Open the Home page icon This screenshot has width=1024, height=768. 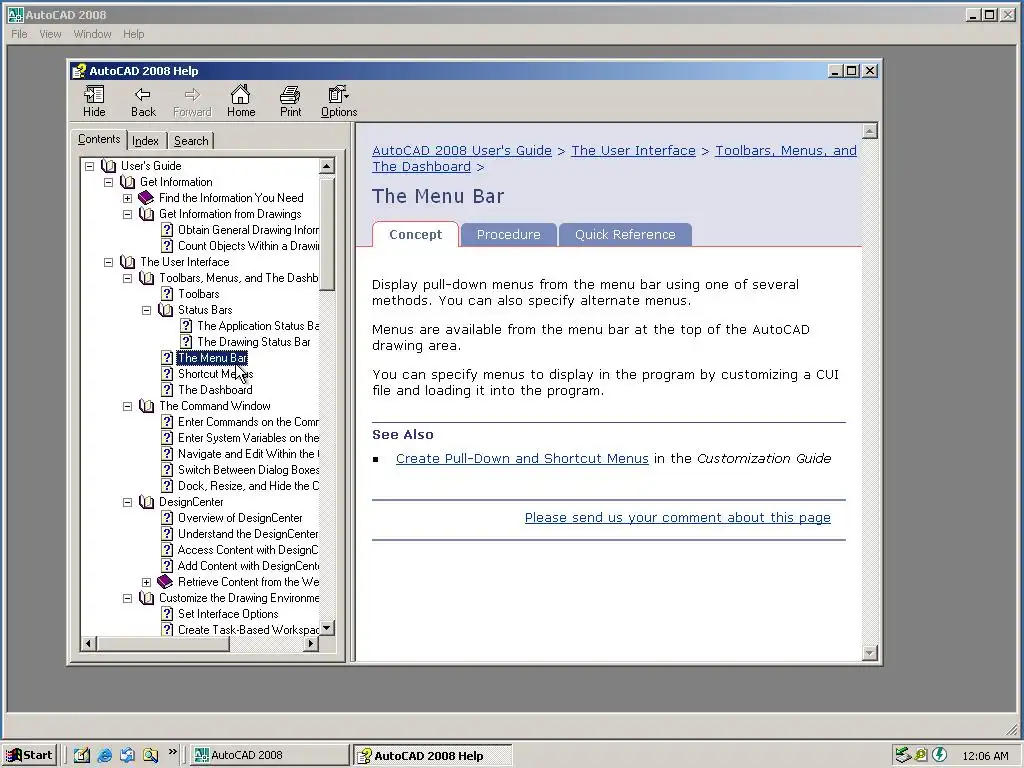coord(240,95)
